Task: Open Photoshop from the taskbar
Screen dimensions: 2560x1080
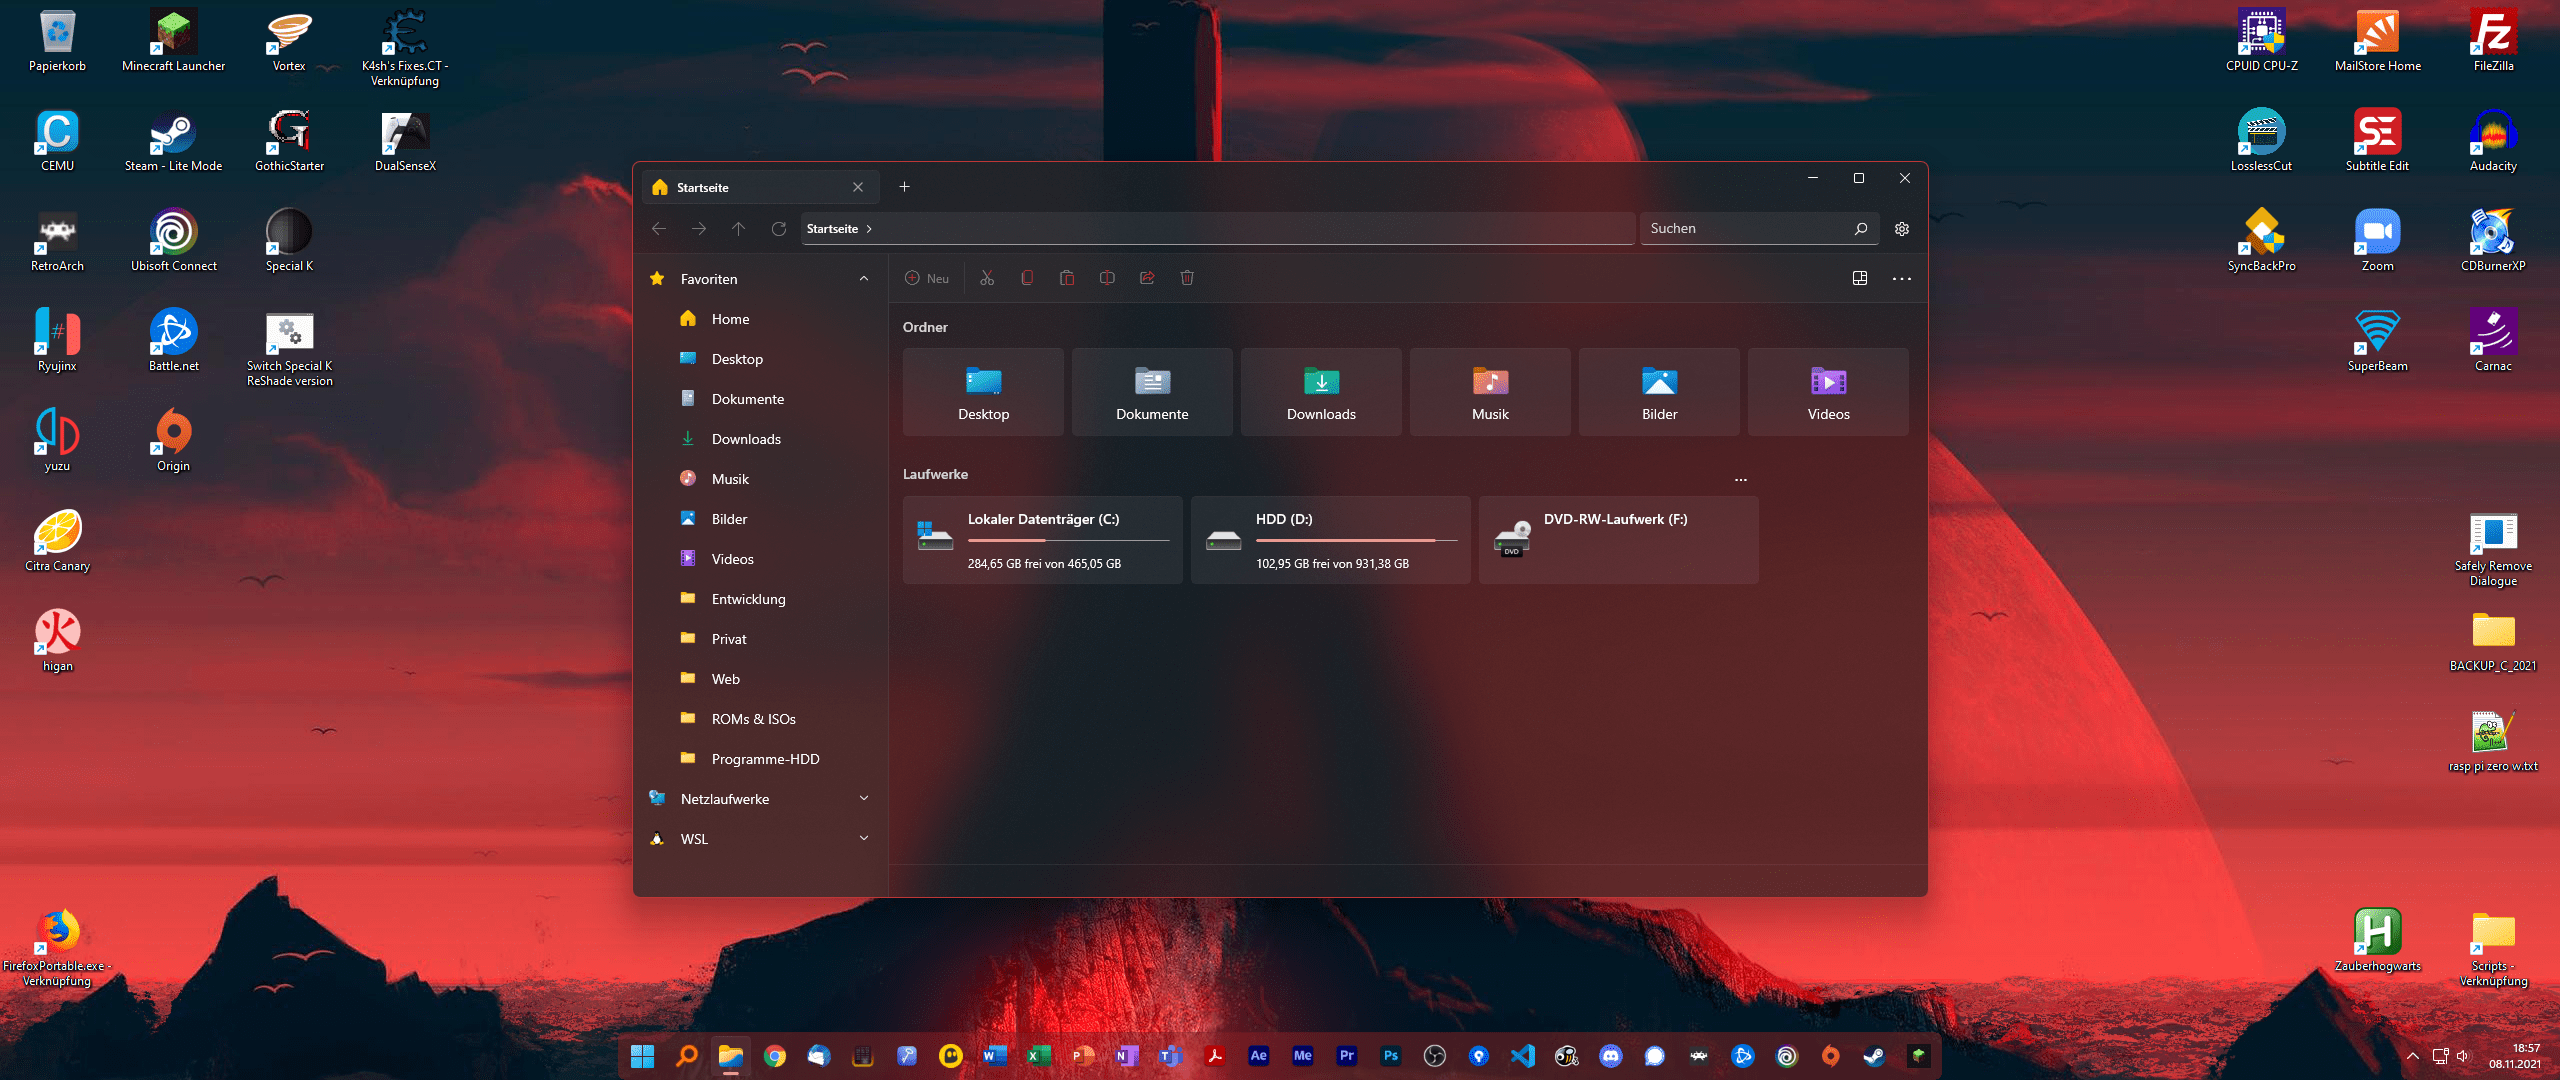Action: click(x=1391, y=1056)
